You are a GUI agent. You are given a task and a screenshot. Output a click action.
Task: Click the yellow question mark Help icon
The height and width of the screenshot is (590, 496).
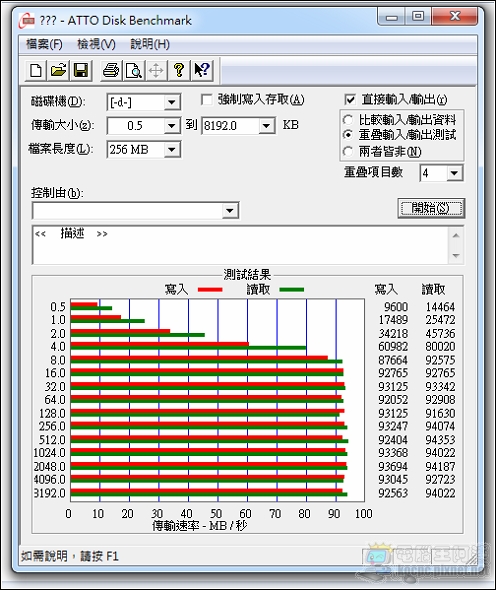[179, 70]
